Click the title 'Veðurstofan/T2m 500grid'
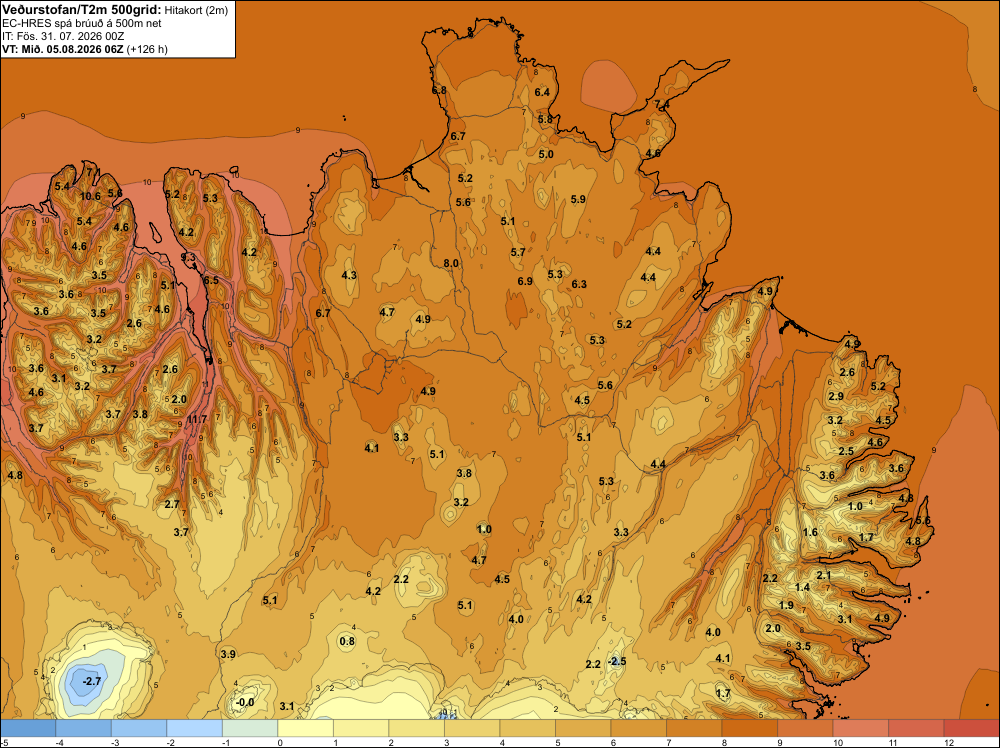 [82, 10]
